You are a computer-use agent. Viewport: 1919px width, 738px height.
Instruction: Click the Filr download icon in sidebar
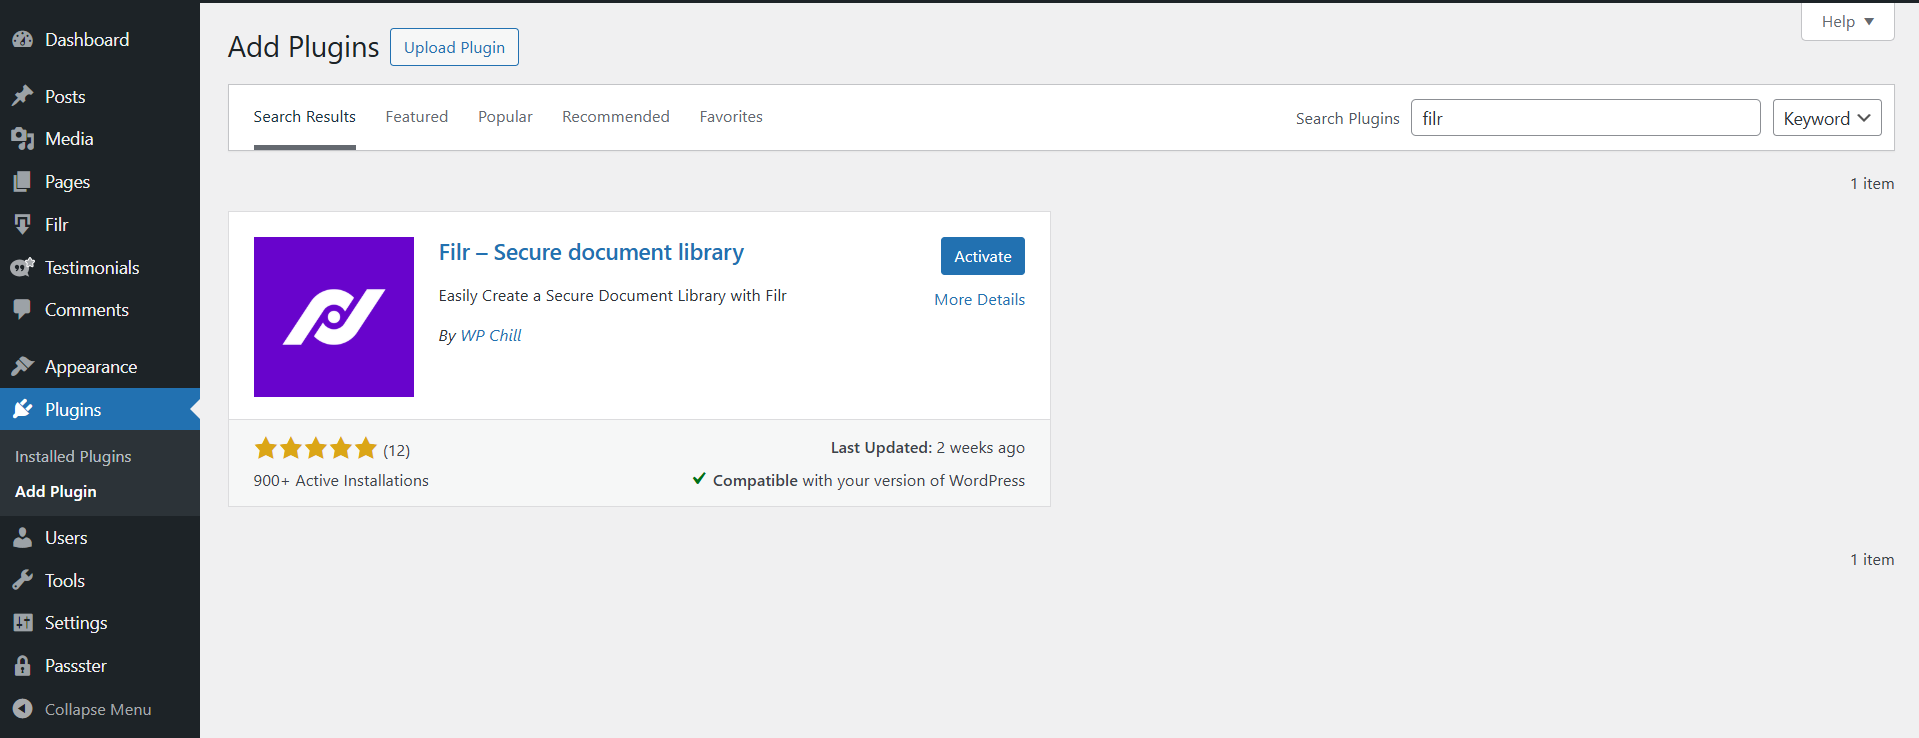tap(23, 225)
